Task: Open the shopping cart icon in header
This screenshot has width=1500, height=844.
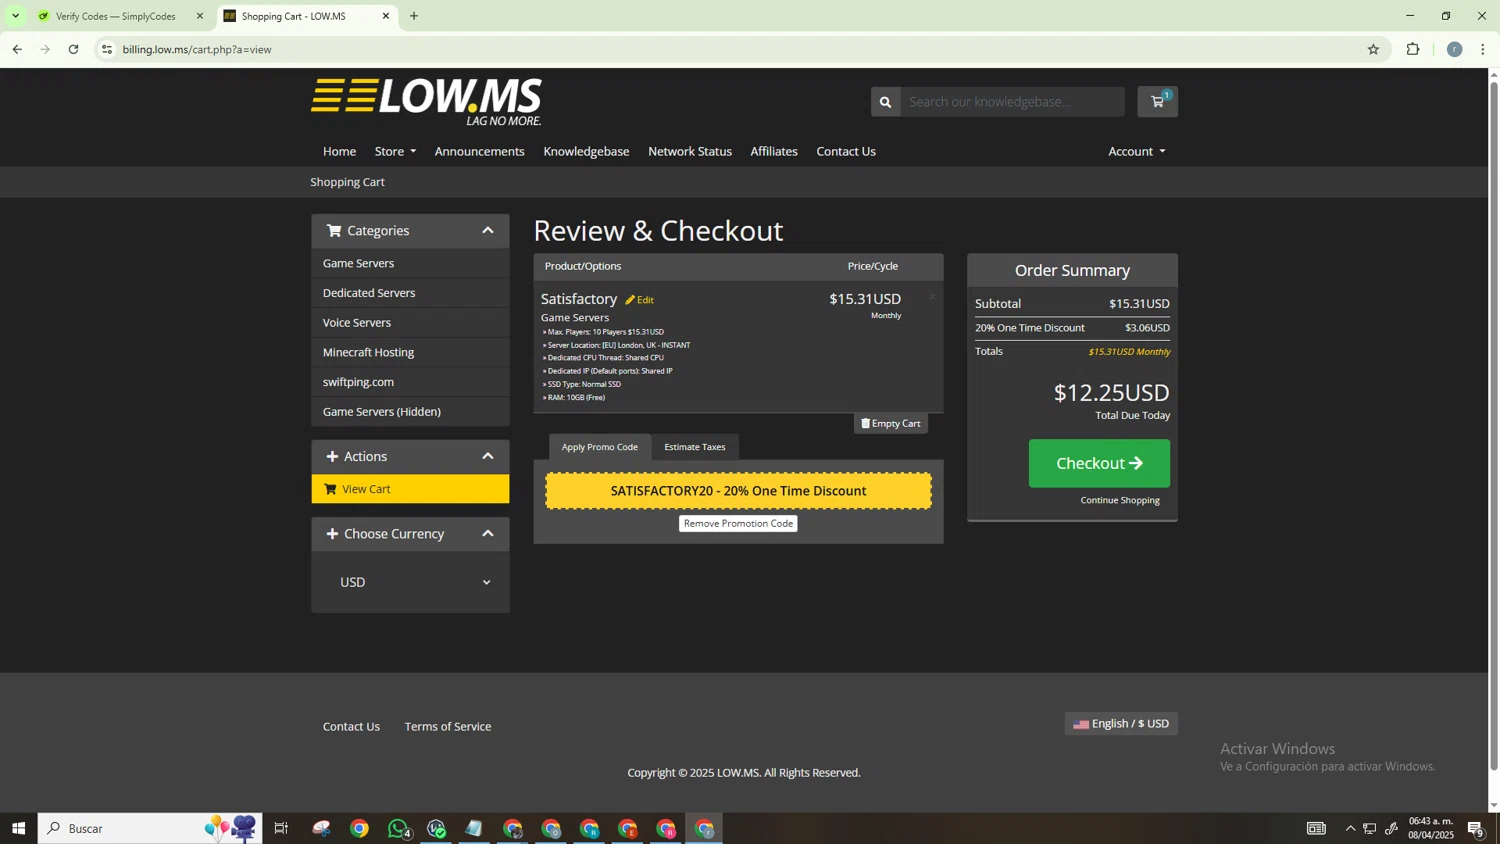Action: point(1157,101)
